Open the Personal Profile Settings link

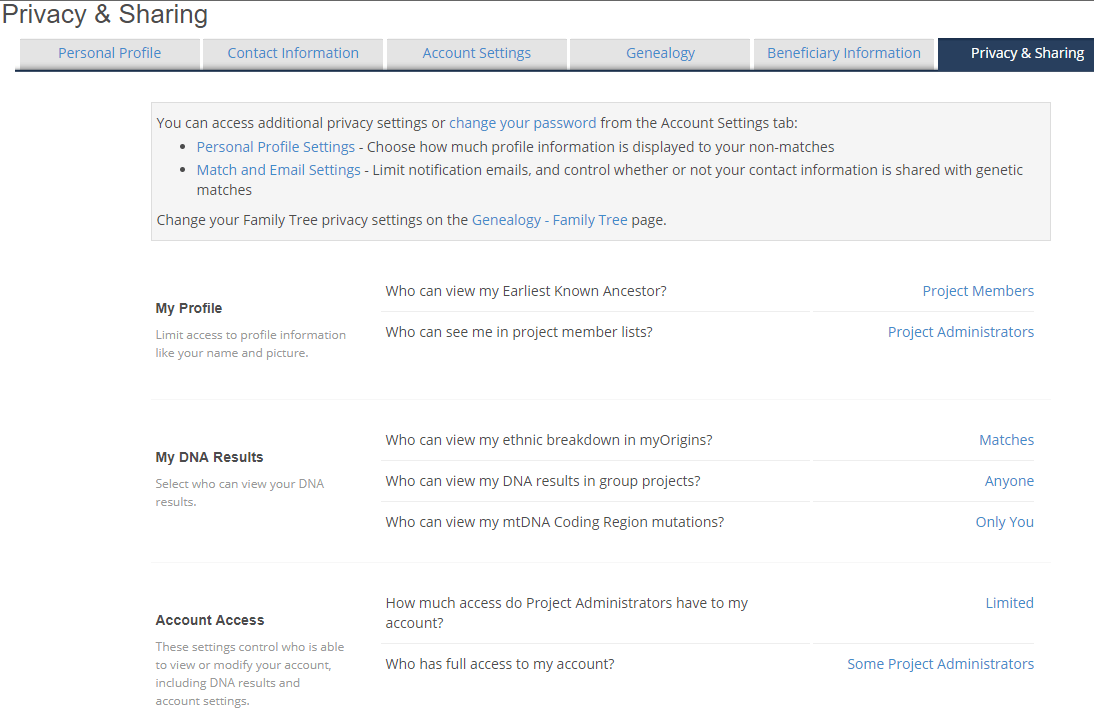pos(276,147)
